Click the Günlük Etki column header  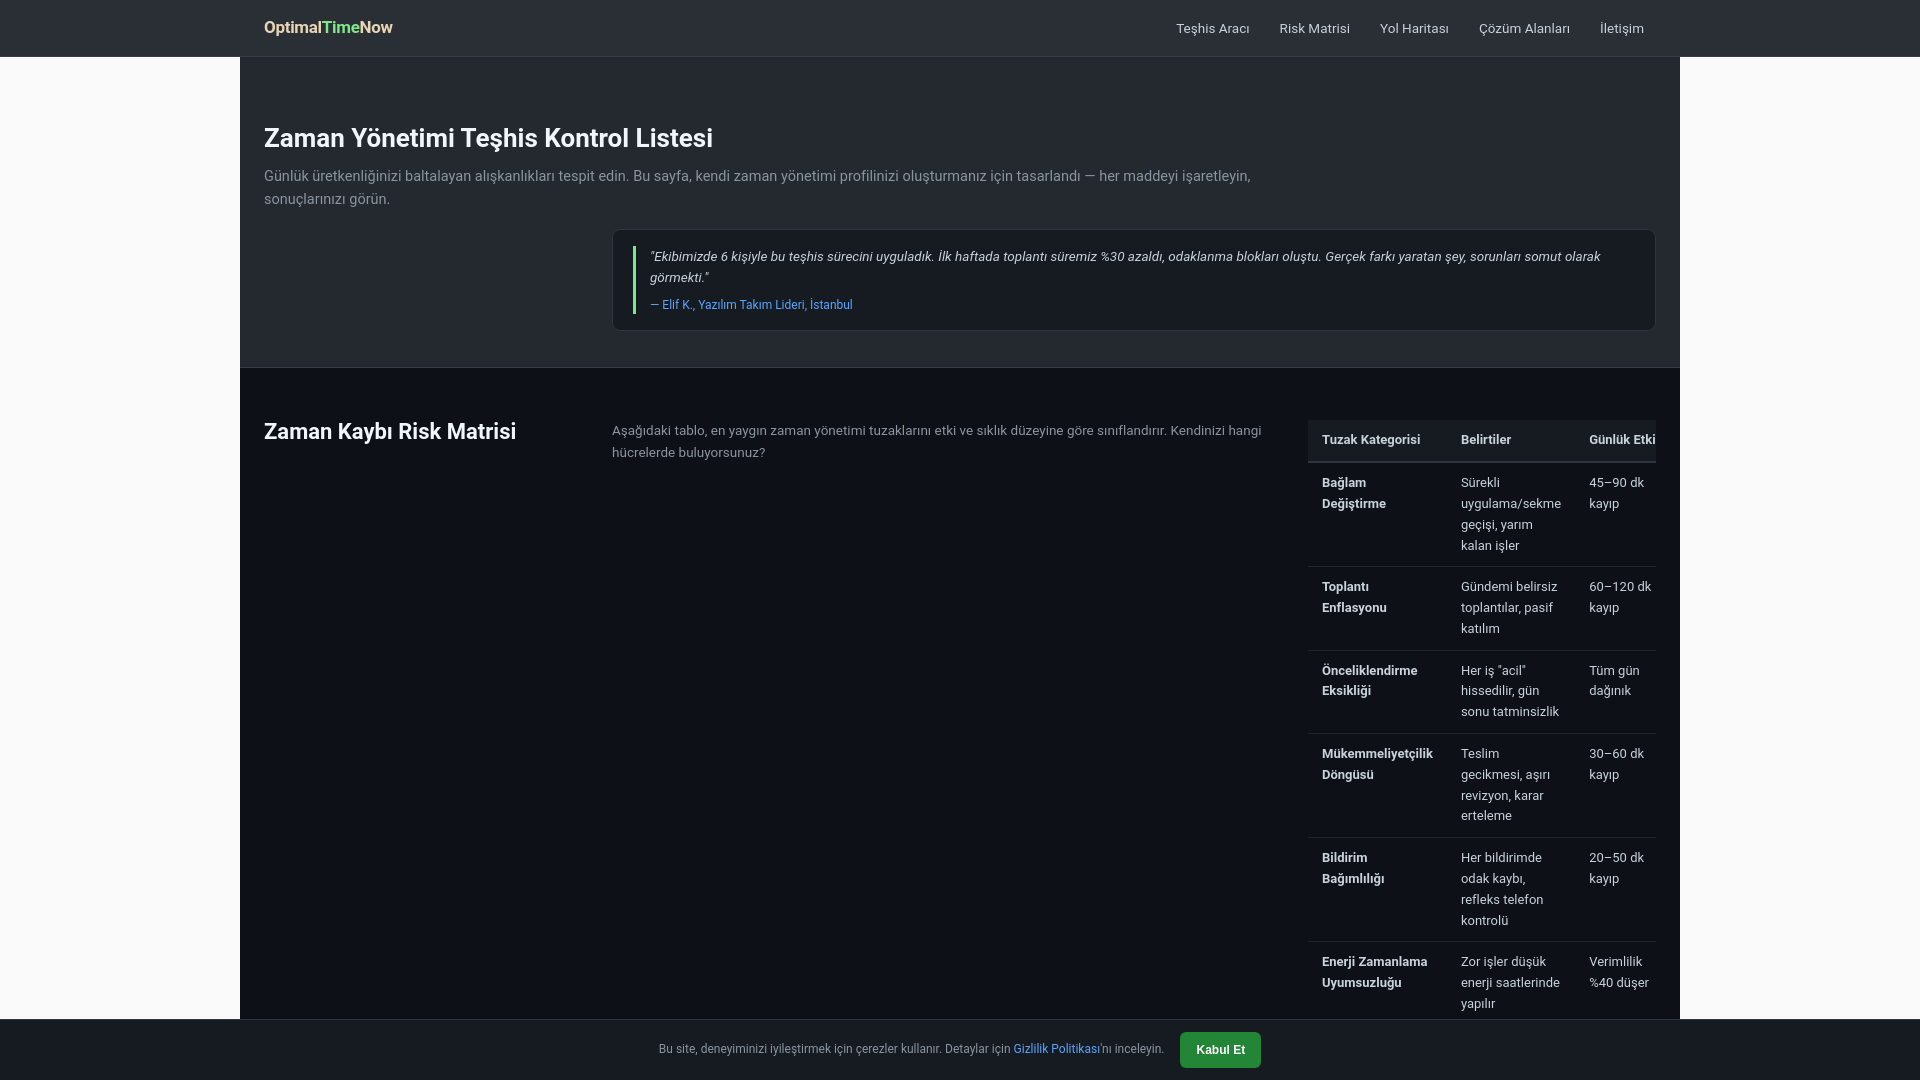pyautogui.click(x=1621, y=440)
